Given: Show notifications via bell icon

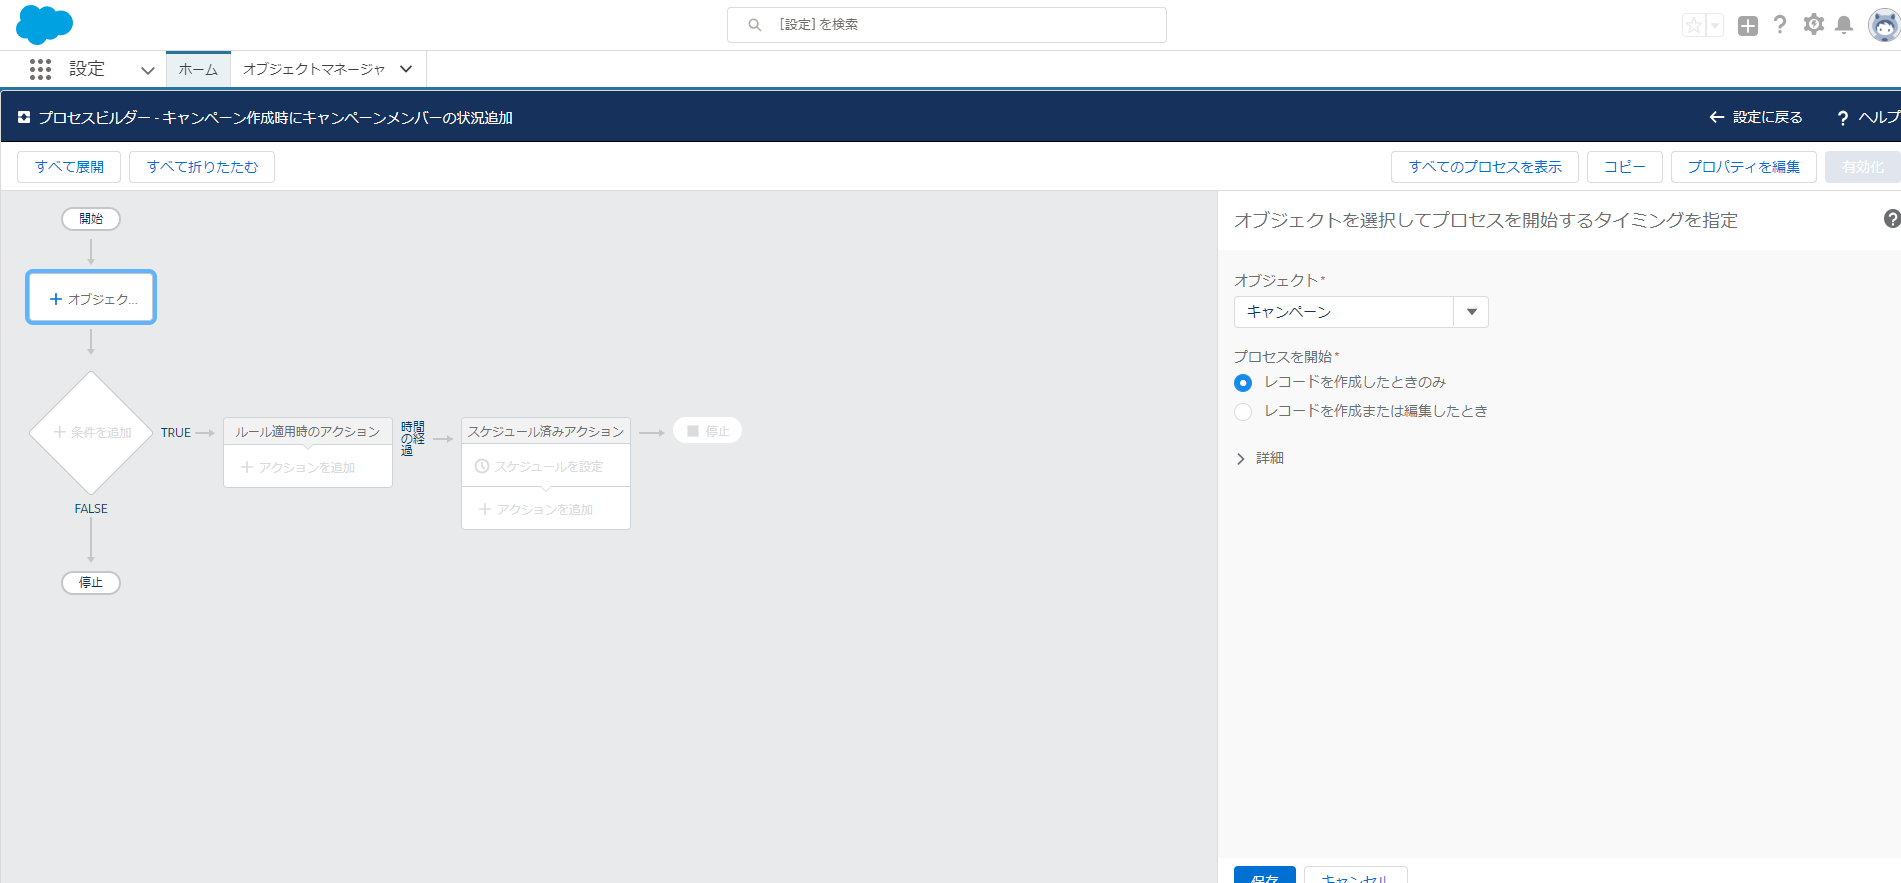Looking at the screenshot, I should coord(1844,25).
